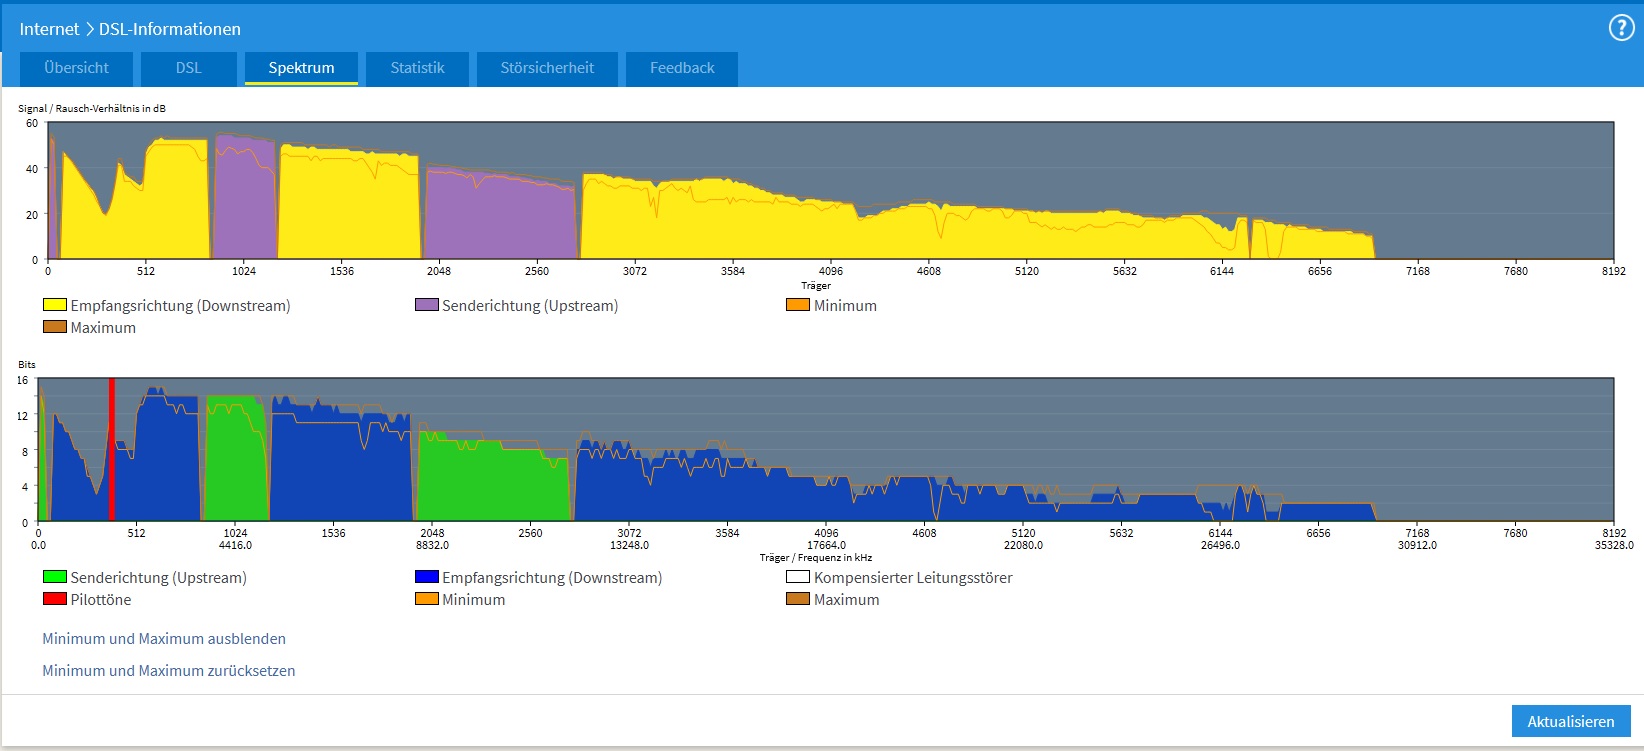Click brown Maximum swatch in Bits legend
The width and height of the screenshot is (1644, 751).
click(x=798, y=599)
